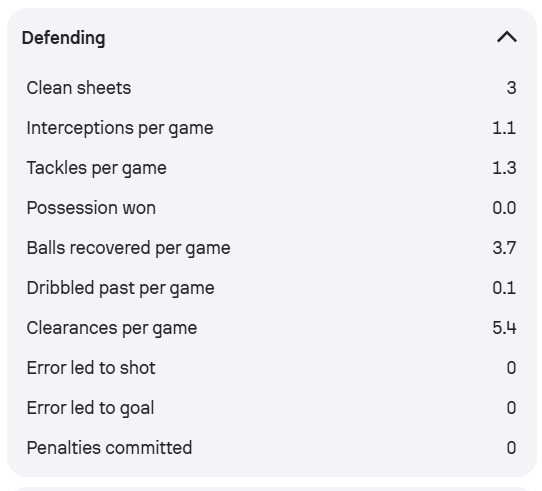Click the Clean sheets value 3
The height and width of the screenshot is (491, 542).
tap(512, 88)
